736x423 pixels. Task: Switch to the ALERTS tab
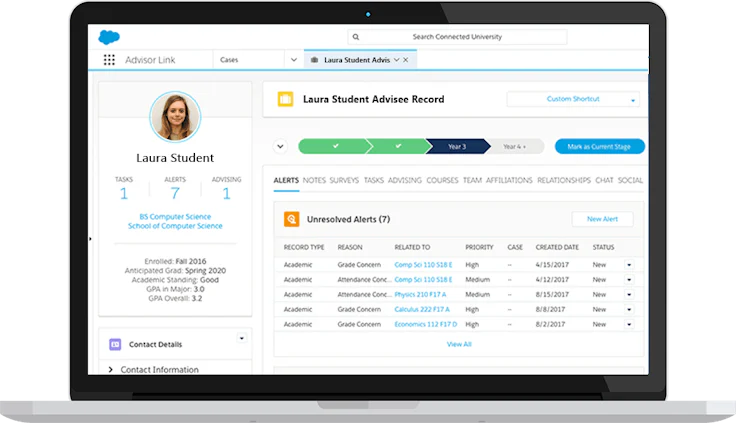pyautogui.click(x=286, y=180)
